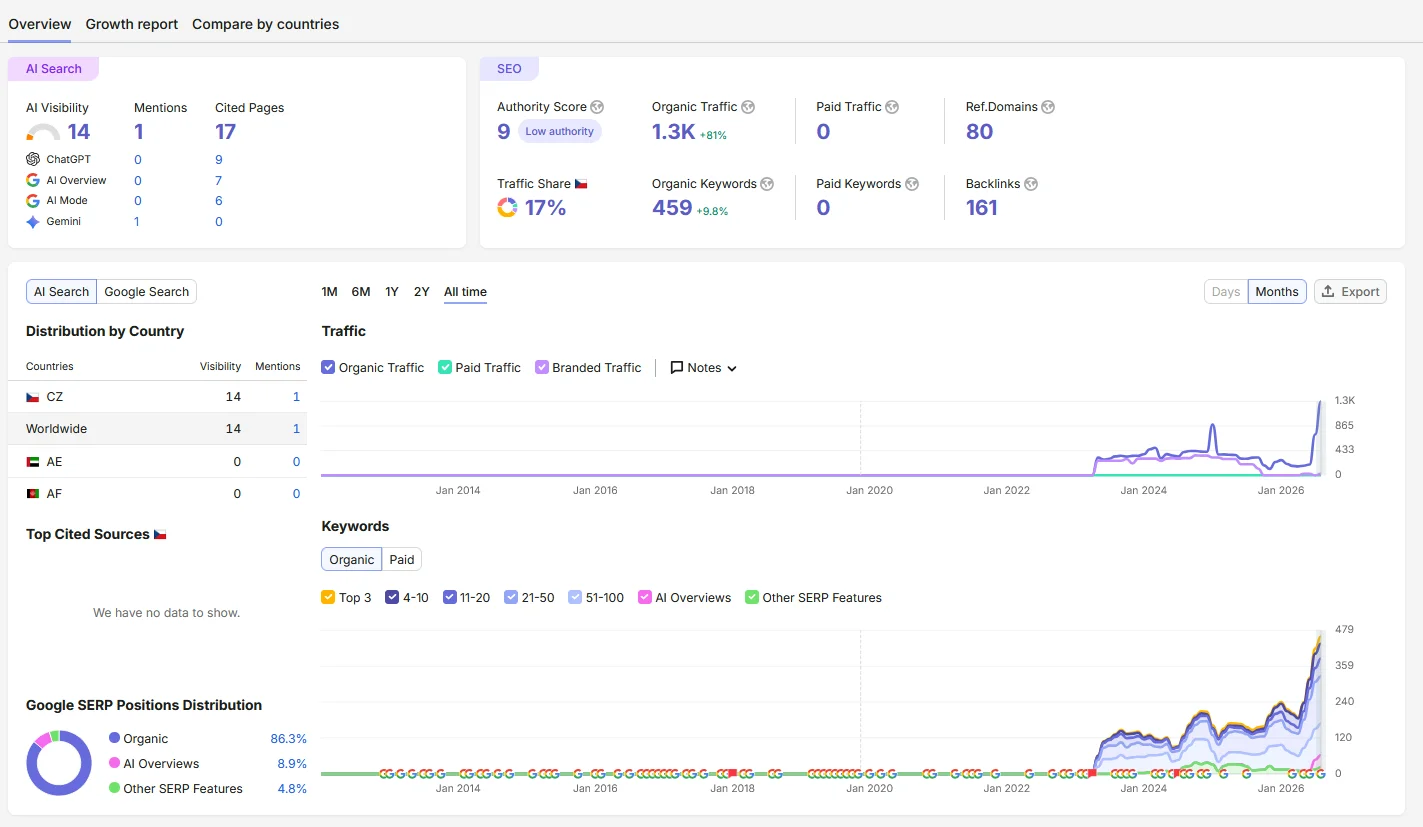Open Compare by countries tab
This screenshot has height=827, width=1423.
click(x=265, y=24)
